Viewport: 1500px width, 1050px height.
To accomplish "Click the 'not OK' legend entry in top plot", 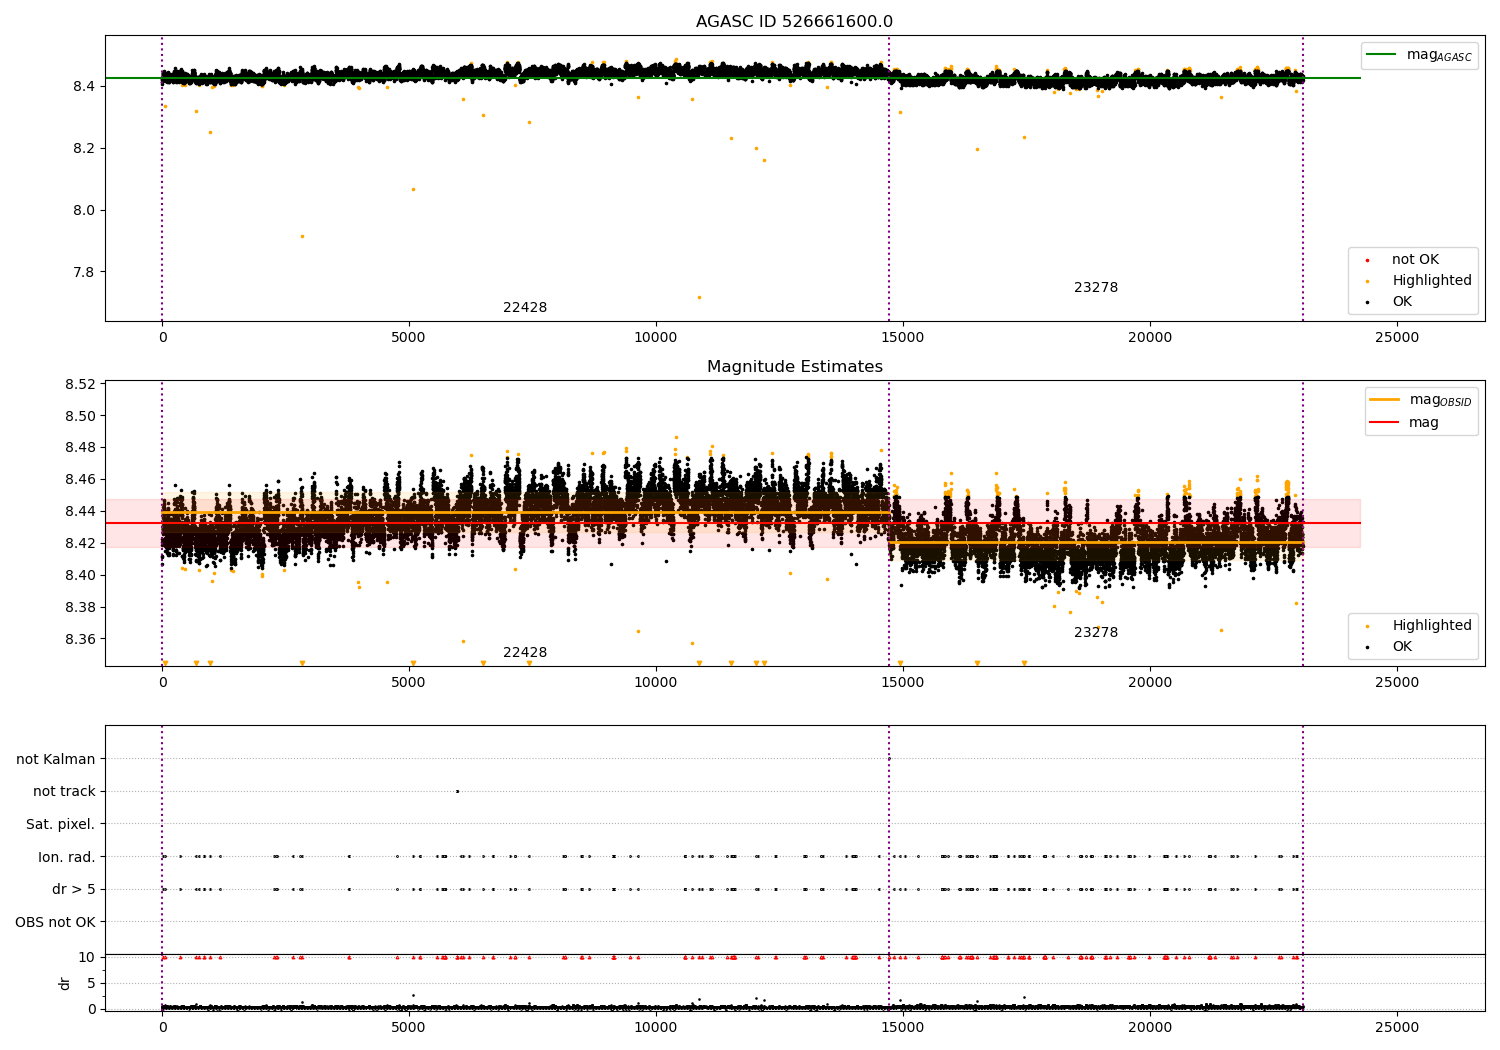I will [1413, 260].
